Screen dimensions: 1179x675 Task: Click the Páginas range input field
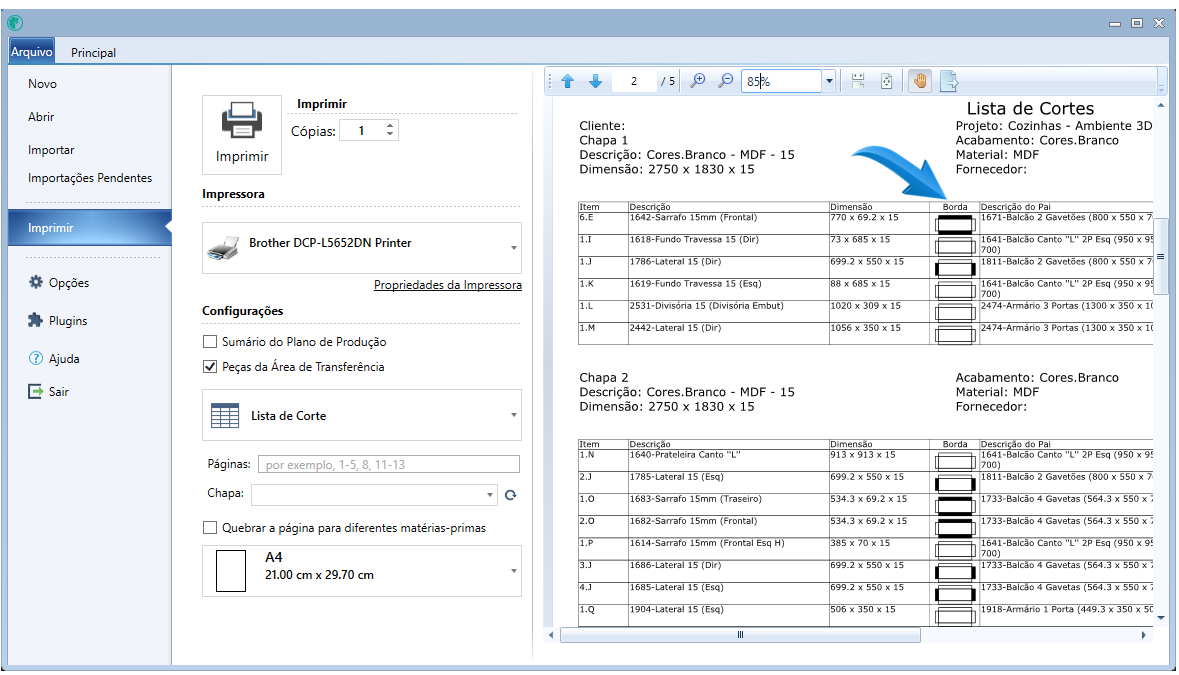pos(389,465)
